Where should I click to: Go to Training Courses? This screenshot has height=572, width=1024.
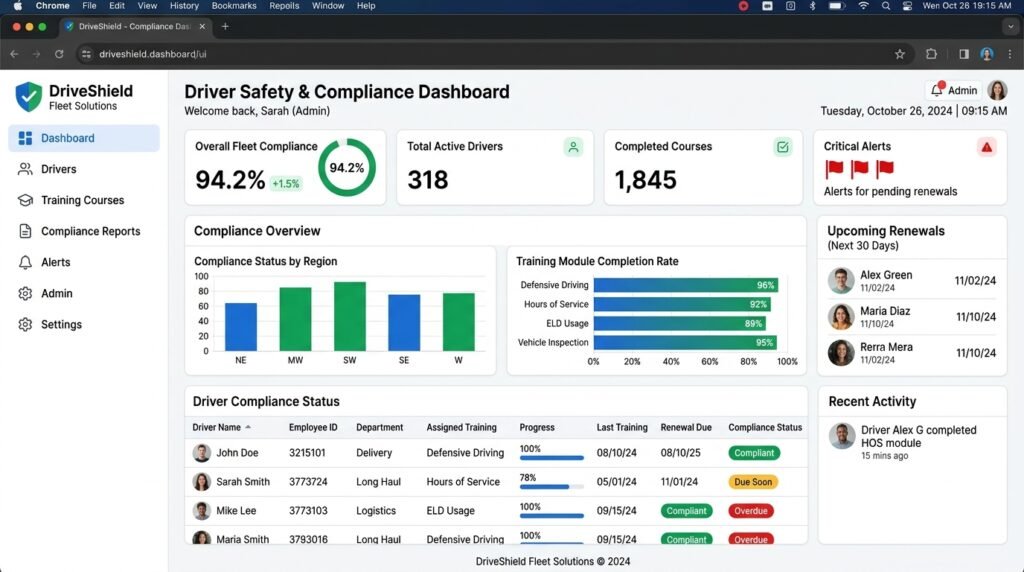pyautogui.click(x=84, y=200)
